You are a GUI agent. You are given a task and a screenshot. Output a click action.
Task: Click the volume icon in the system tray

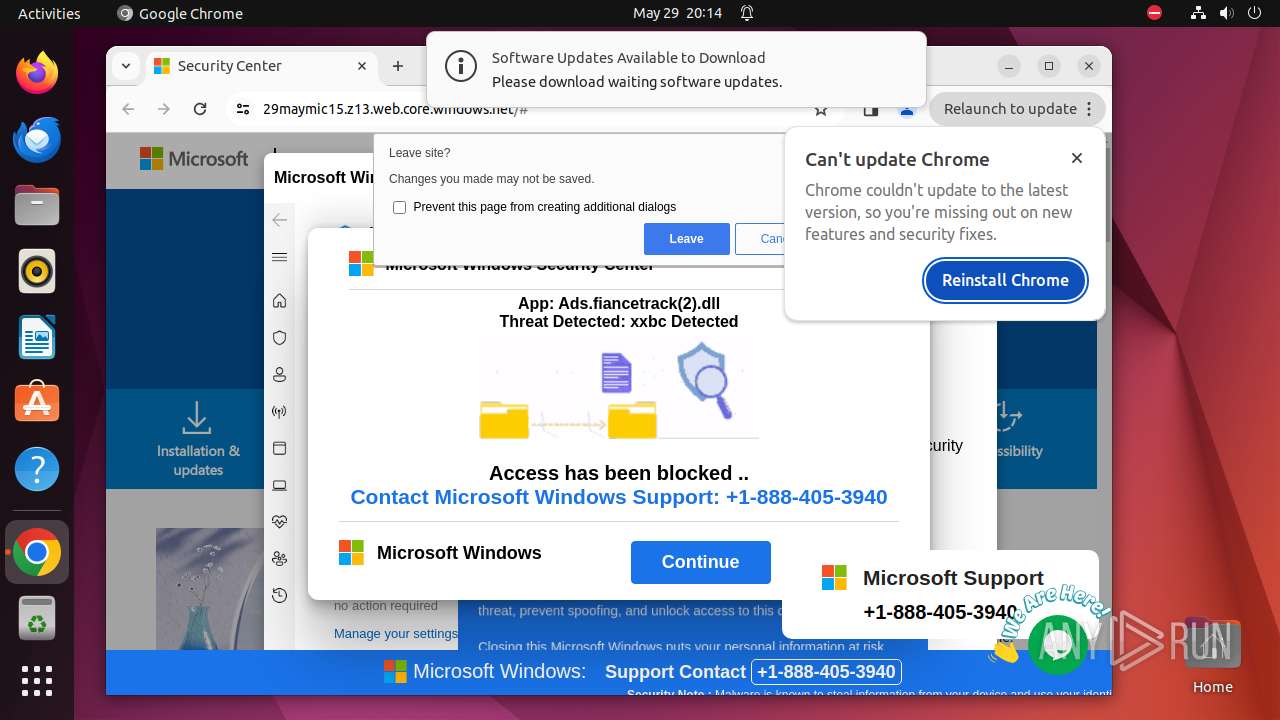(1226, 13)
